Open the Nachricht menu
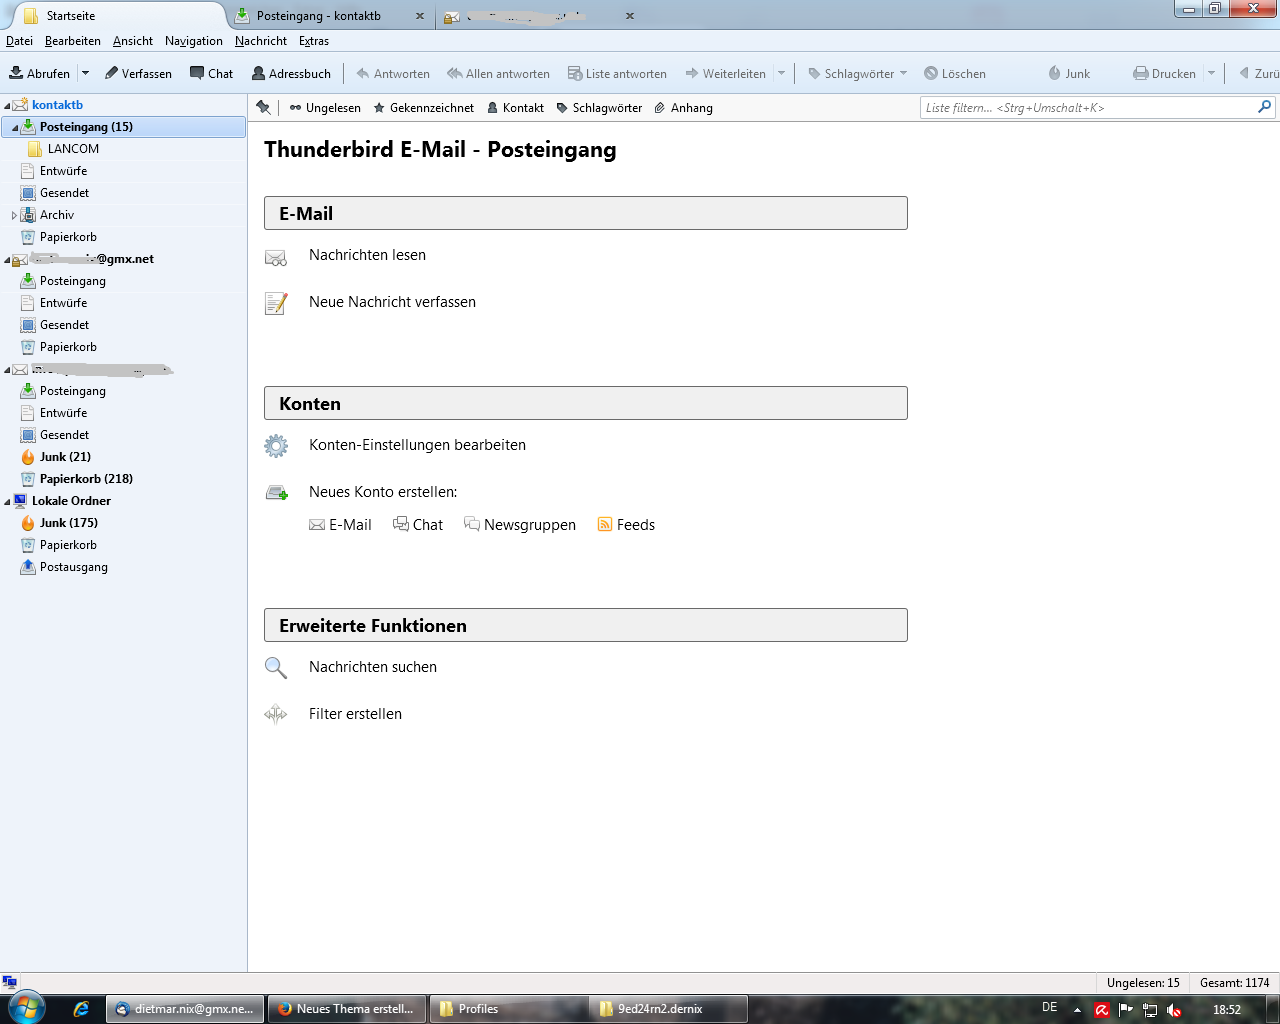 [261, 41]
